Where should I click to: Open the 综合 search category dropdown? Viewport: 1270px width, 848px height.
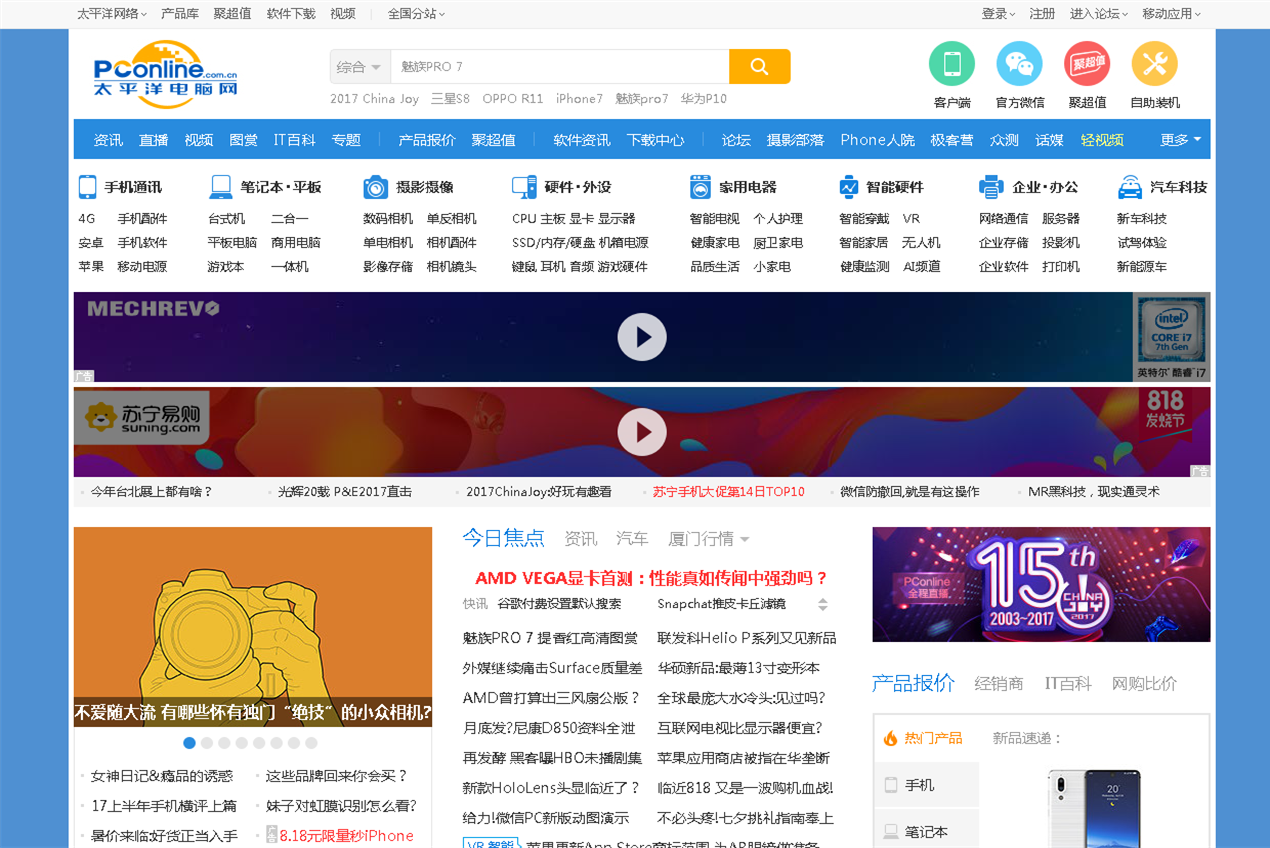(x=360, y=67)
